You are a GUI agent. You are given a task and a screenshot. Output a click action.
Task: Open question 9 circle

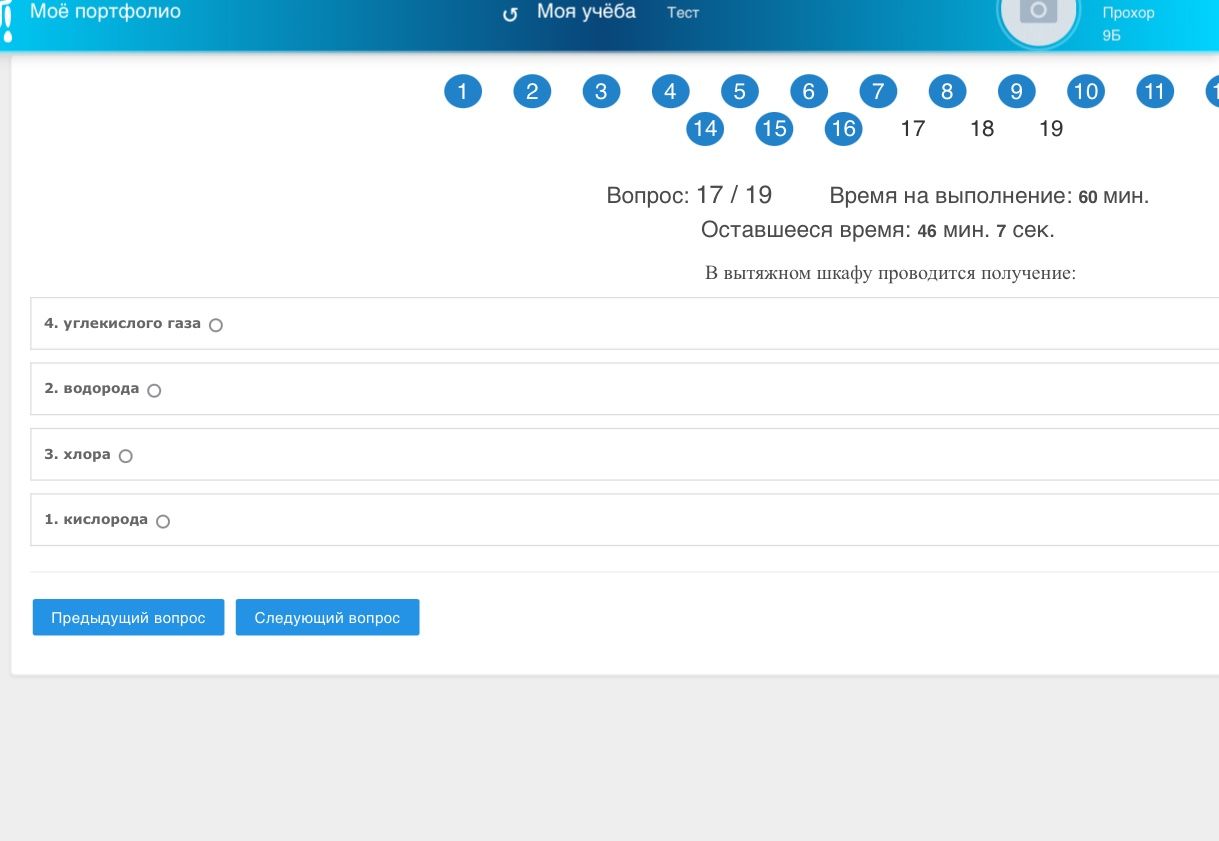pos(1016,92)
